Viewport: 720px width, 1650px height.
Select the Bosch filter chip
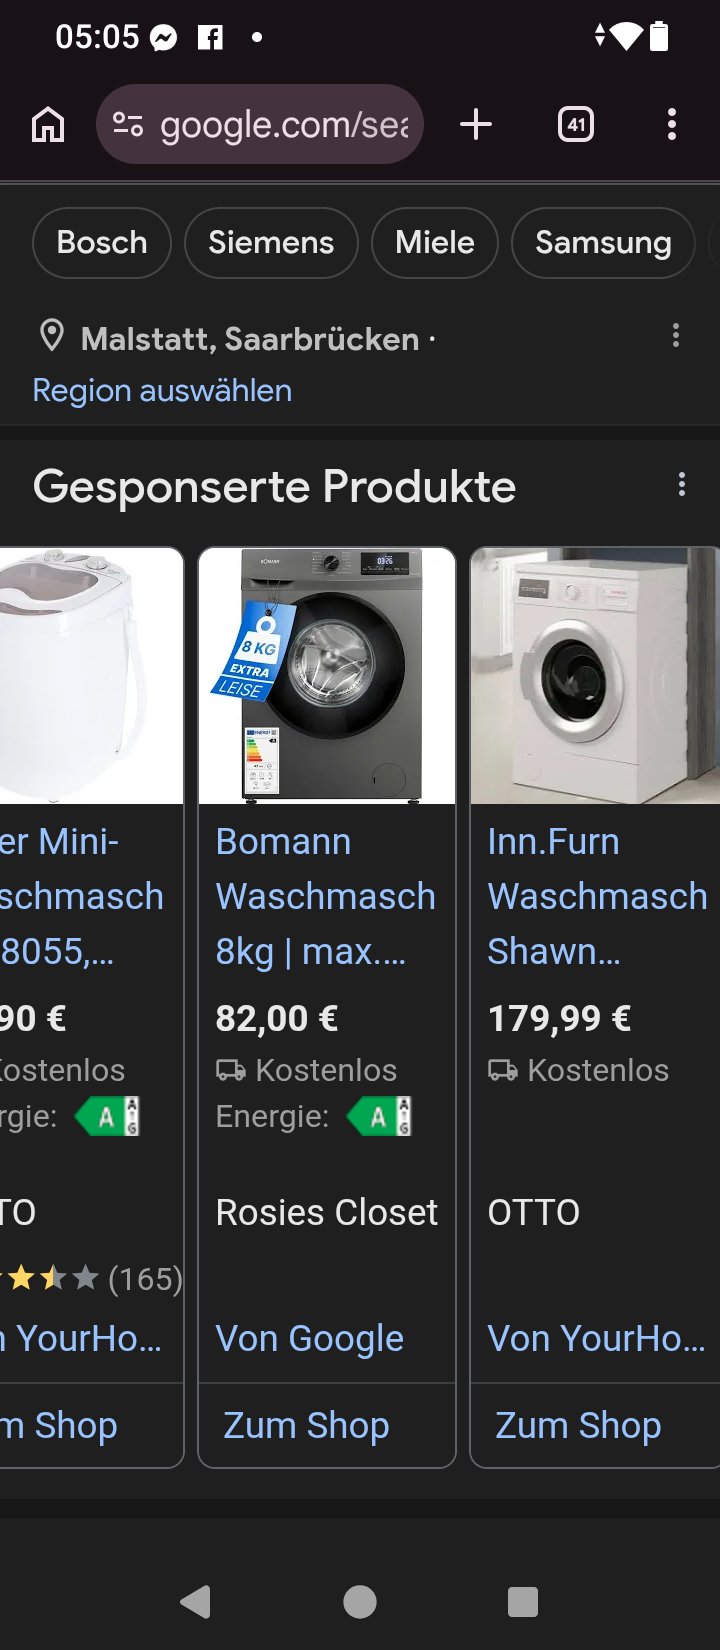pos(102,243)
